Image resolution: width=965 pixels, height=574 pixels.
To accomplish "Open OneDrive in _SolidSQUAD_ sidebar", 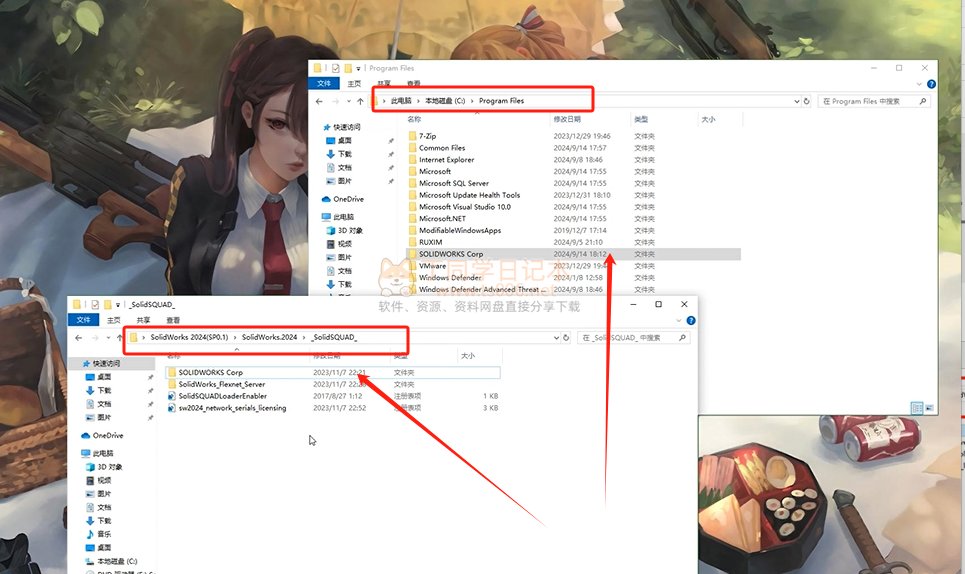I will (x=107, y=435).
